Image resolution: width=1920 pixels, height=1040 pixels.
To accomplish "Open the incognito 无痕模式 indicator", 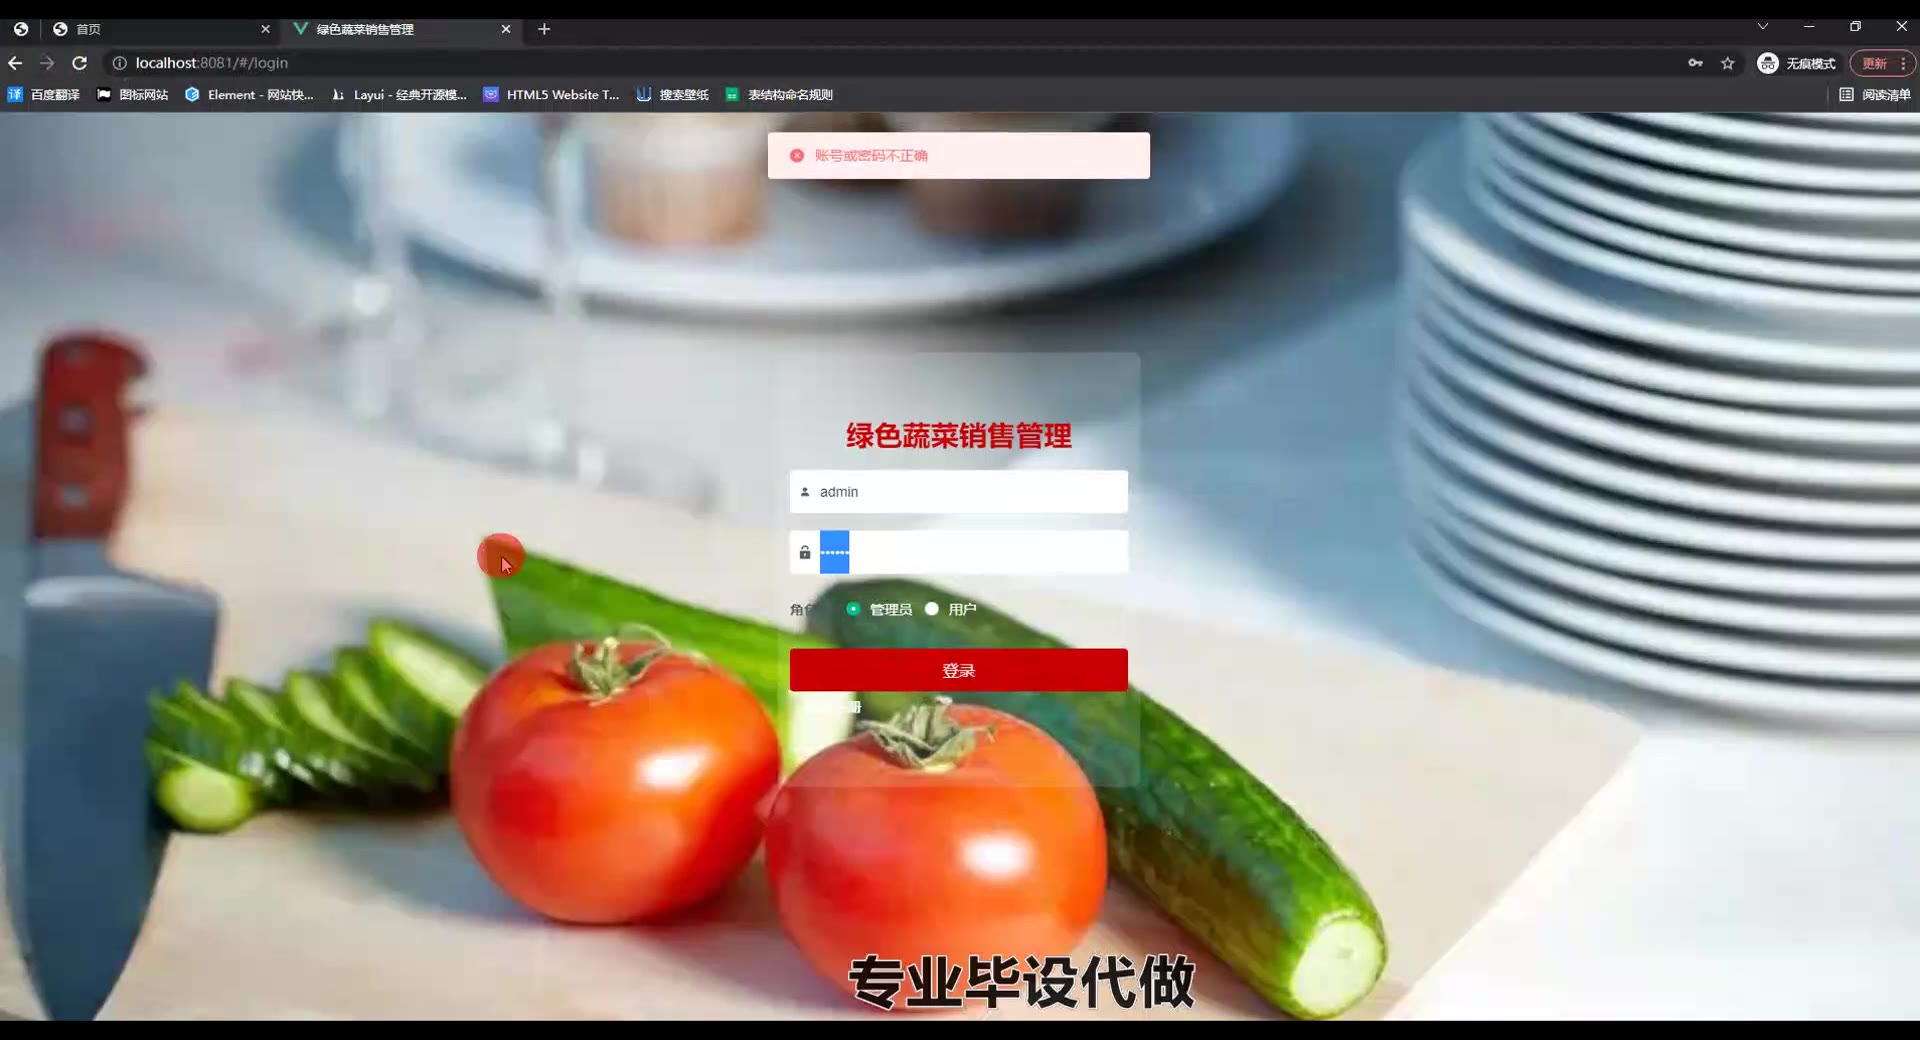I will click(x=1797, y=63).
